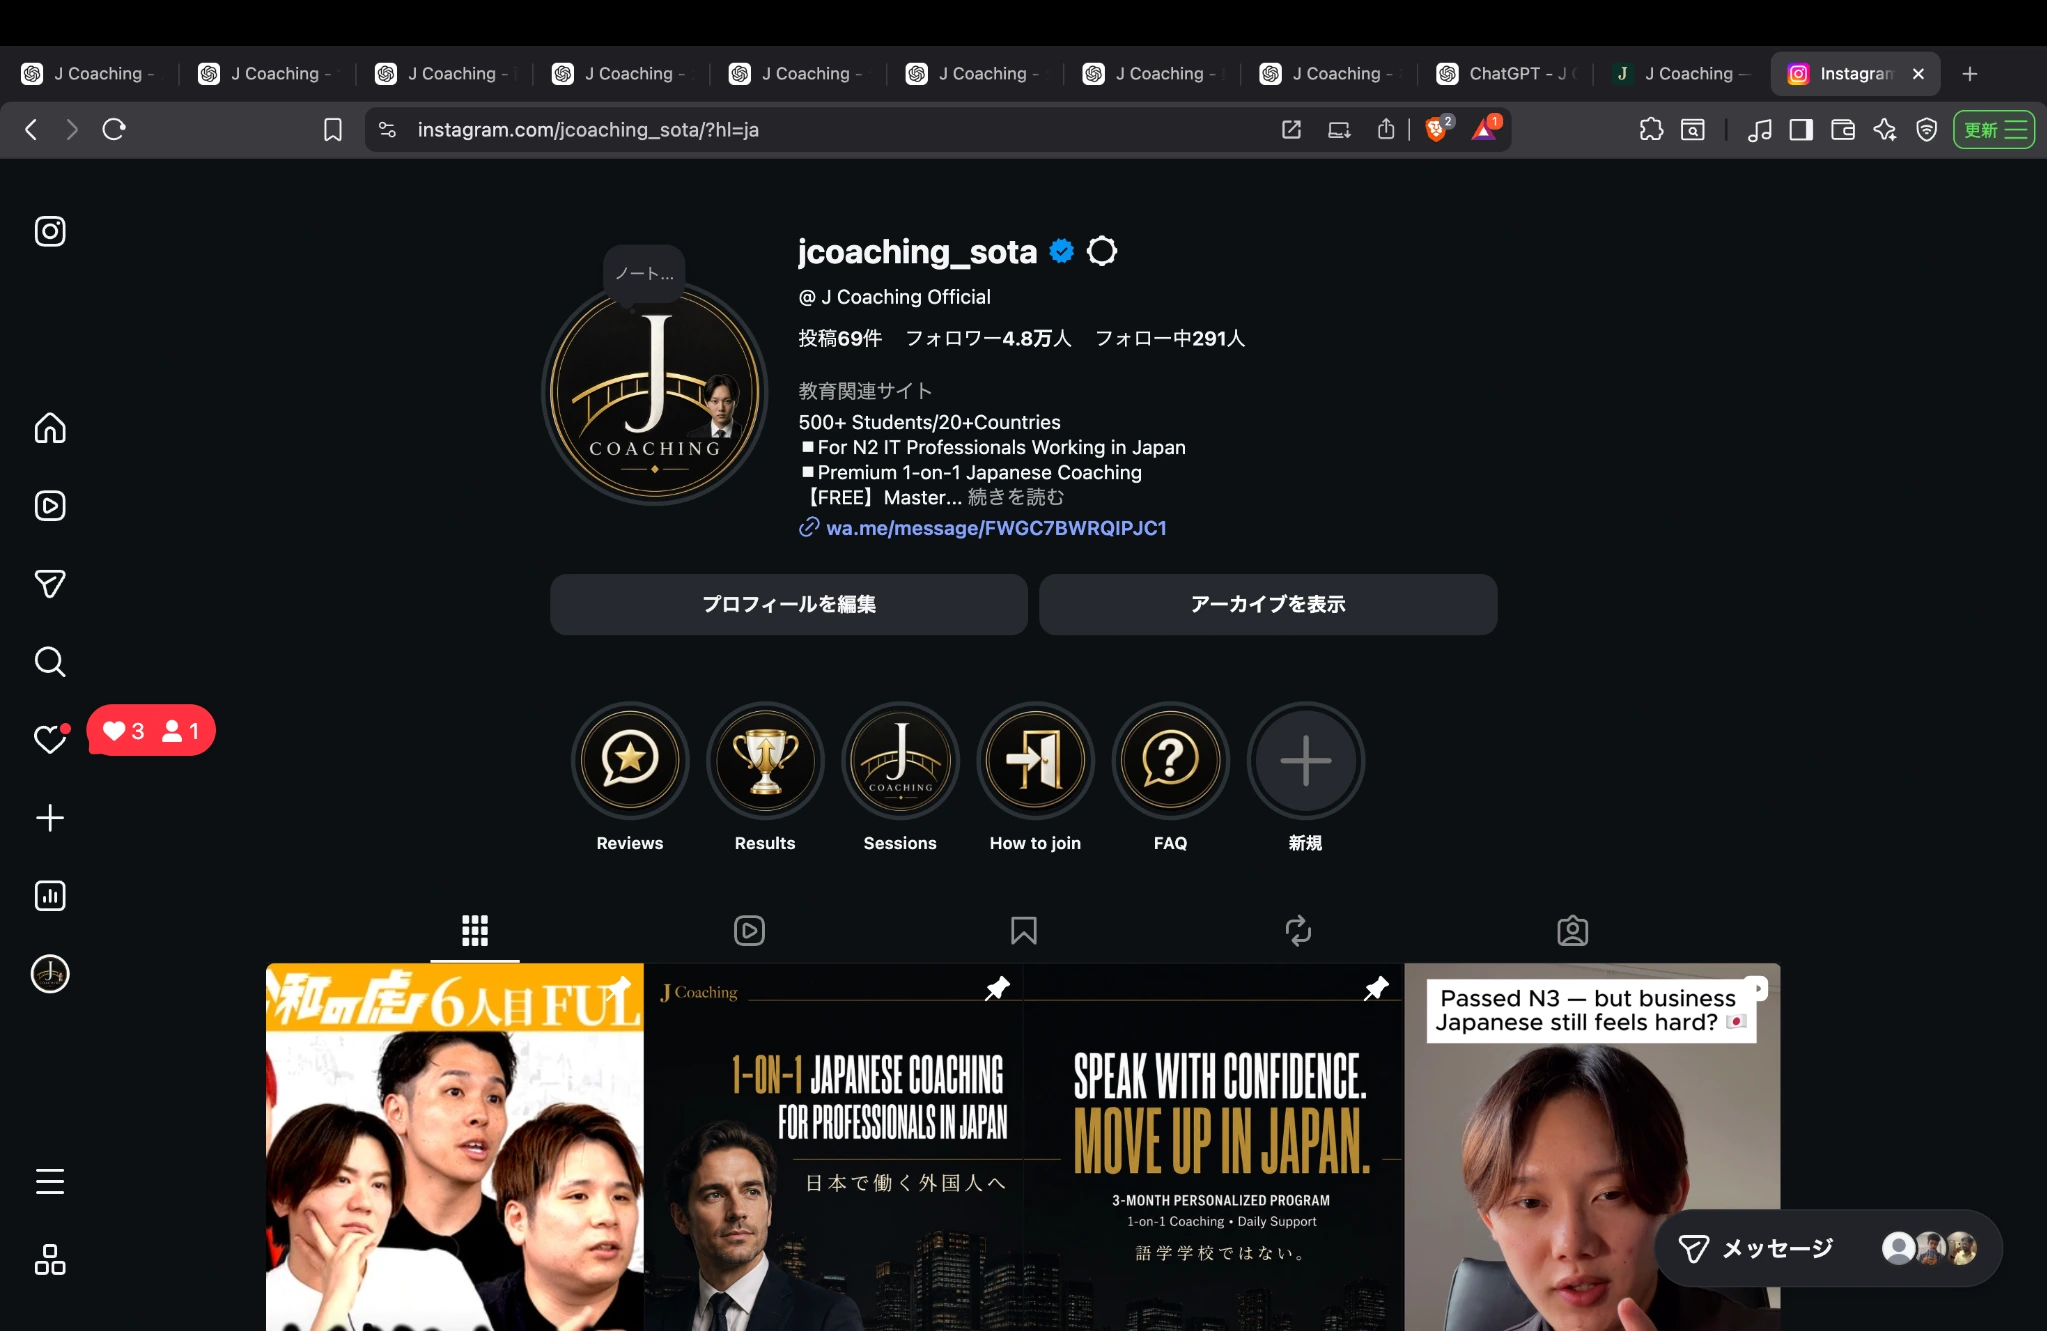Viewport: 2047px width, 1331px height.
Task: Open site information icon in address bar
Action: pyautogui.click(x=388, y=129)
